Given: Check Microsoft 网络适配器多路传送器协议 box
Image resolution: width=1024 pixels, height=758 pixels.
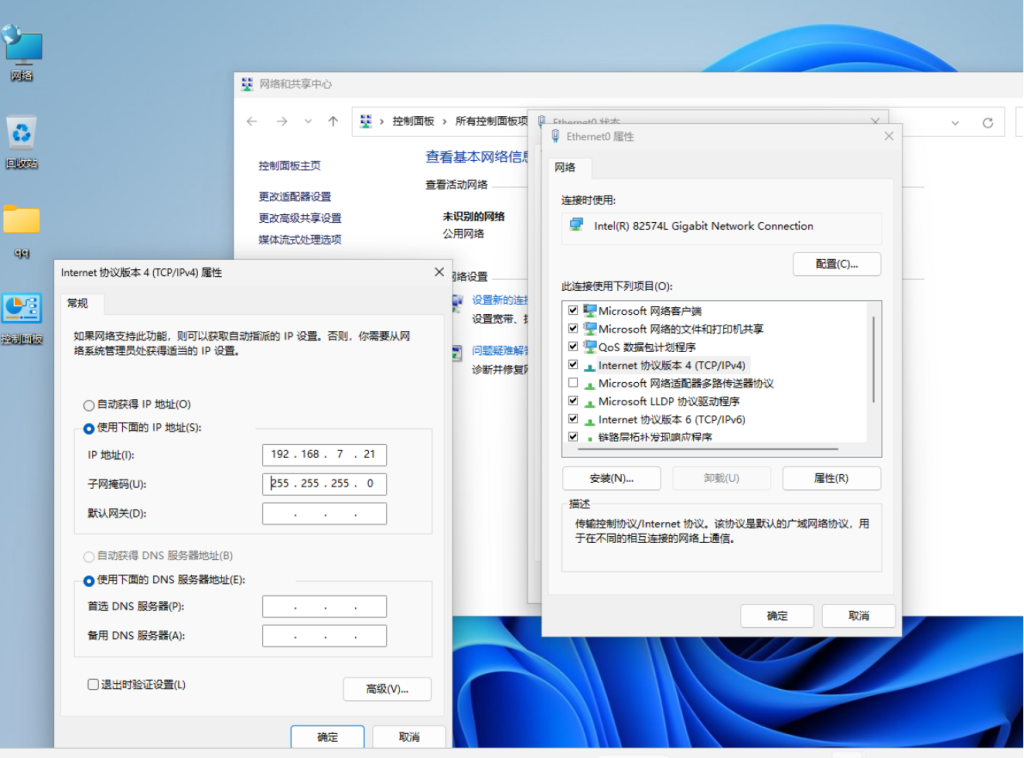Looking at the screenshot, I should [573, 383].
